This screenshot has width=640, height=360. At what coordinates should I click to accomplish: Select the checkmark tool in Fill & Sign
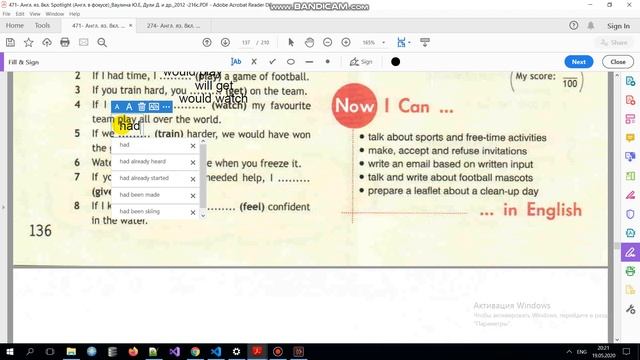tap(272, 62)
